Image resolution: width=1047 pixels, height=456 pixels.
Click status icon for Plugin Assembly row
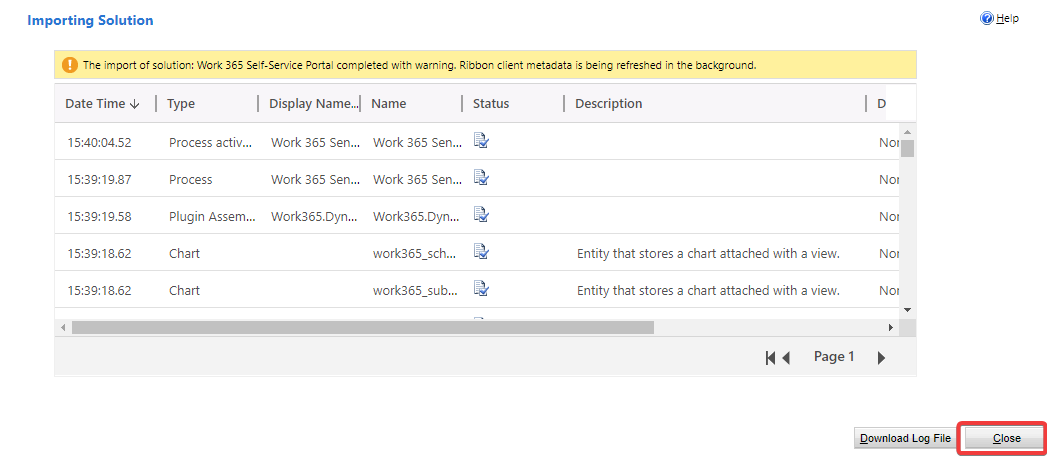coord(481,214)
